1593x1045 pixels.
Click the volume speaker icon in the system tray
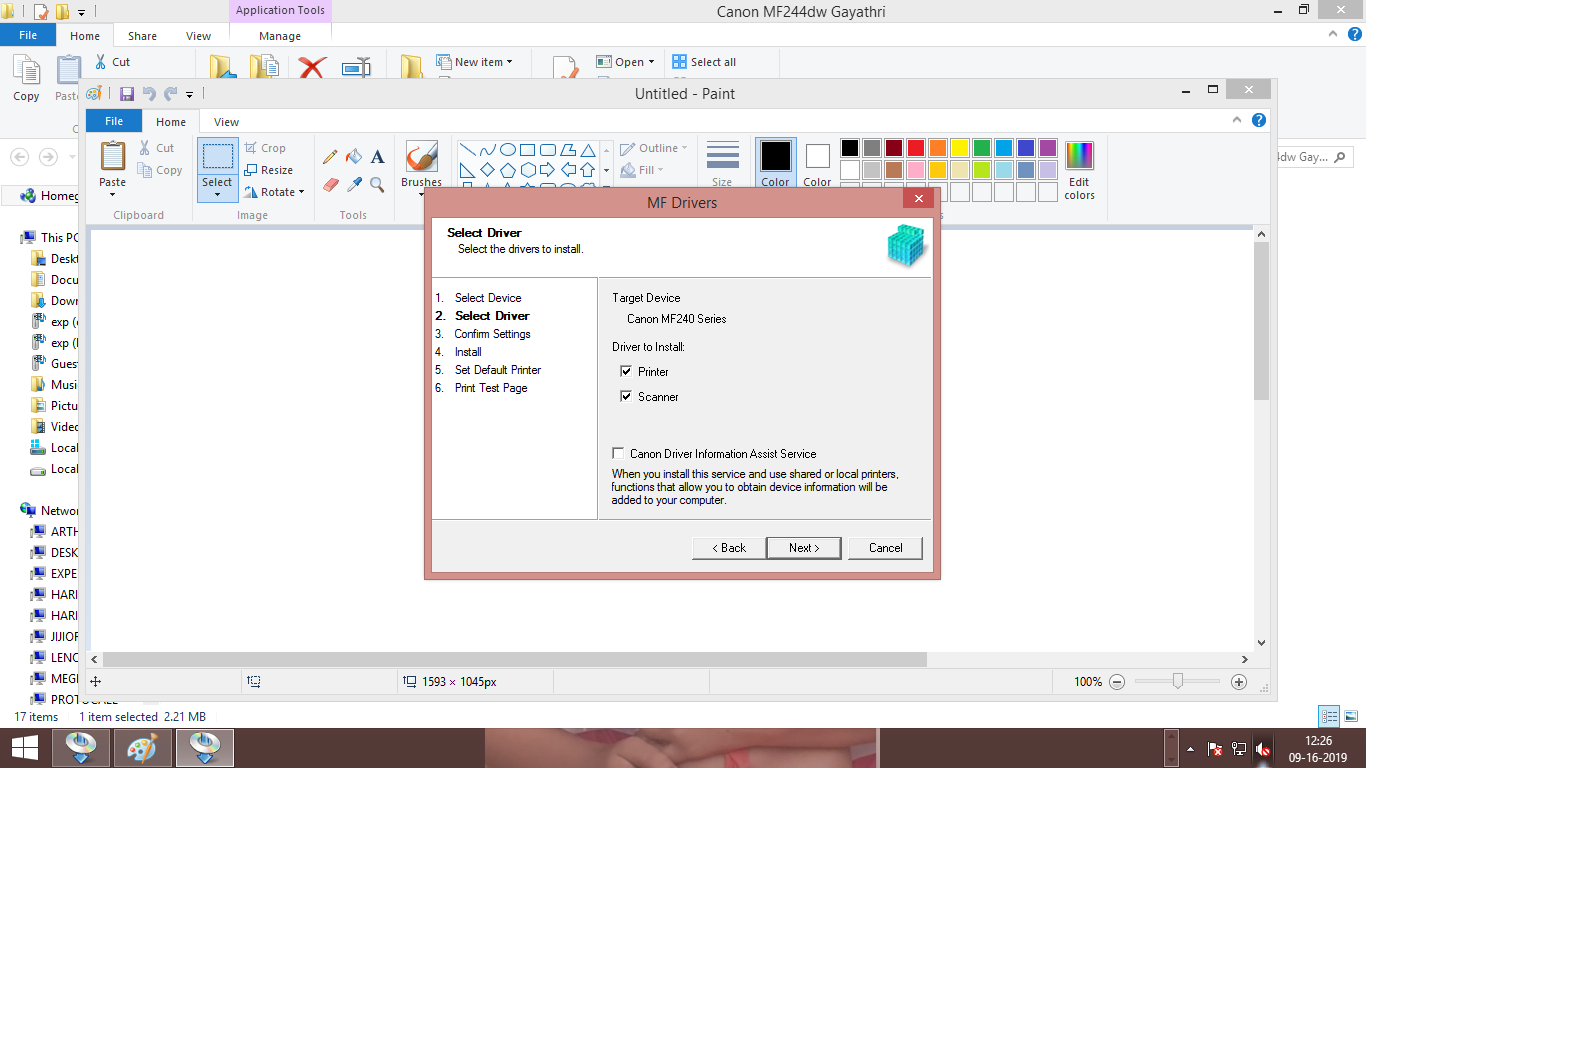pyautogui.click(x=1263, y=749)
